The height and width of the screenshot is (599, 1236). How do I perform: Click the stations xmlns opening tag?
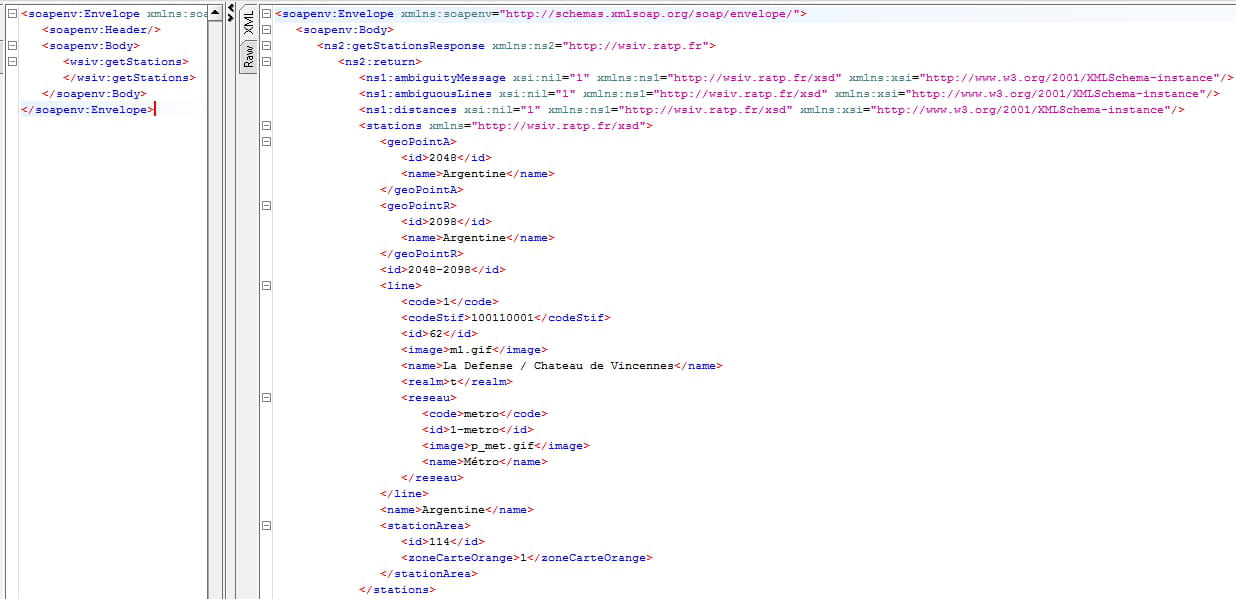[x=506, y=126]
